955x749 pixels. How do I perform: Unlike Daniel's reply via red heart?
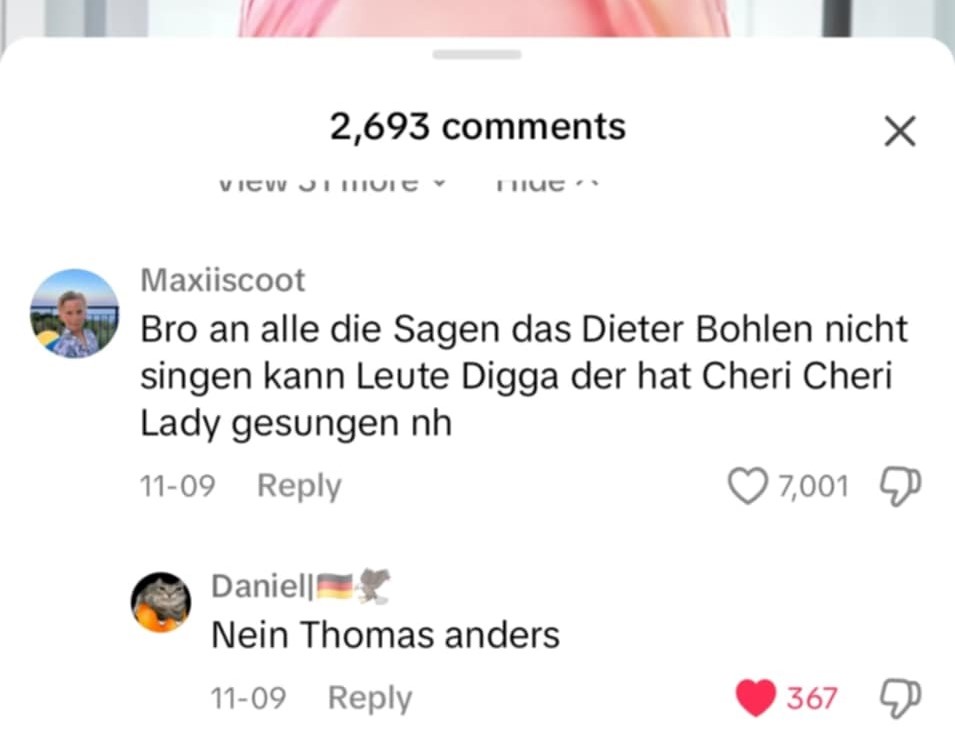pos(756,697)
